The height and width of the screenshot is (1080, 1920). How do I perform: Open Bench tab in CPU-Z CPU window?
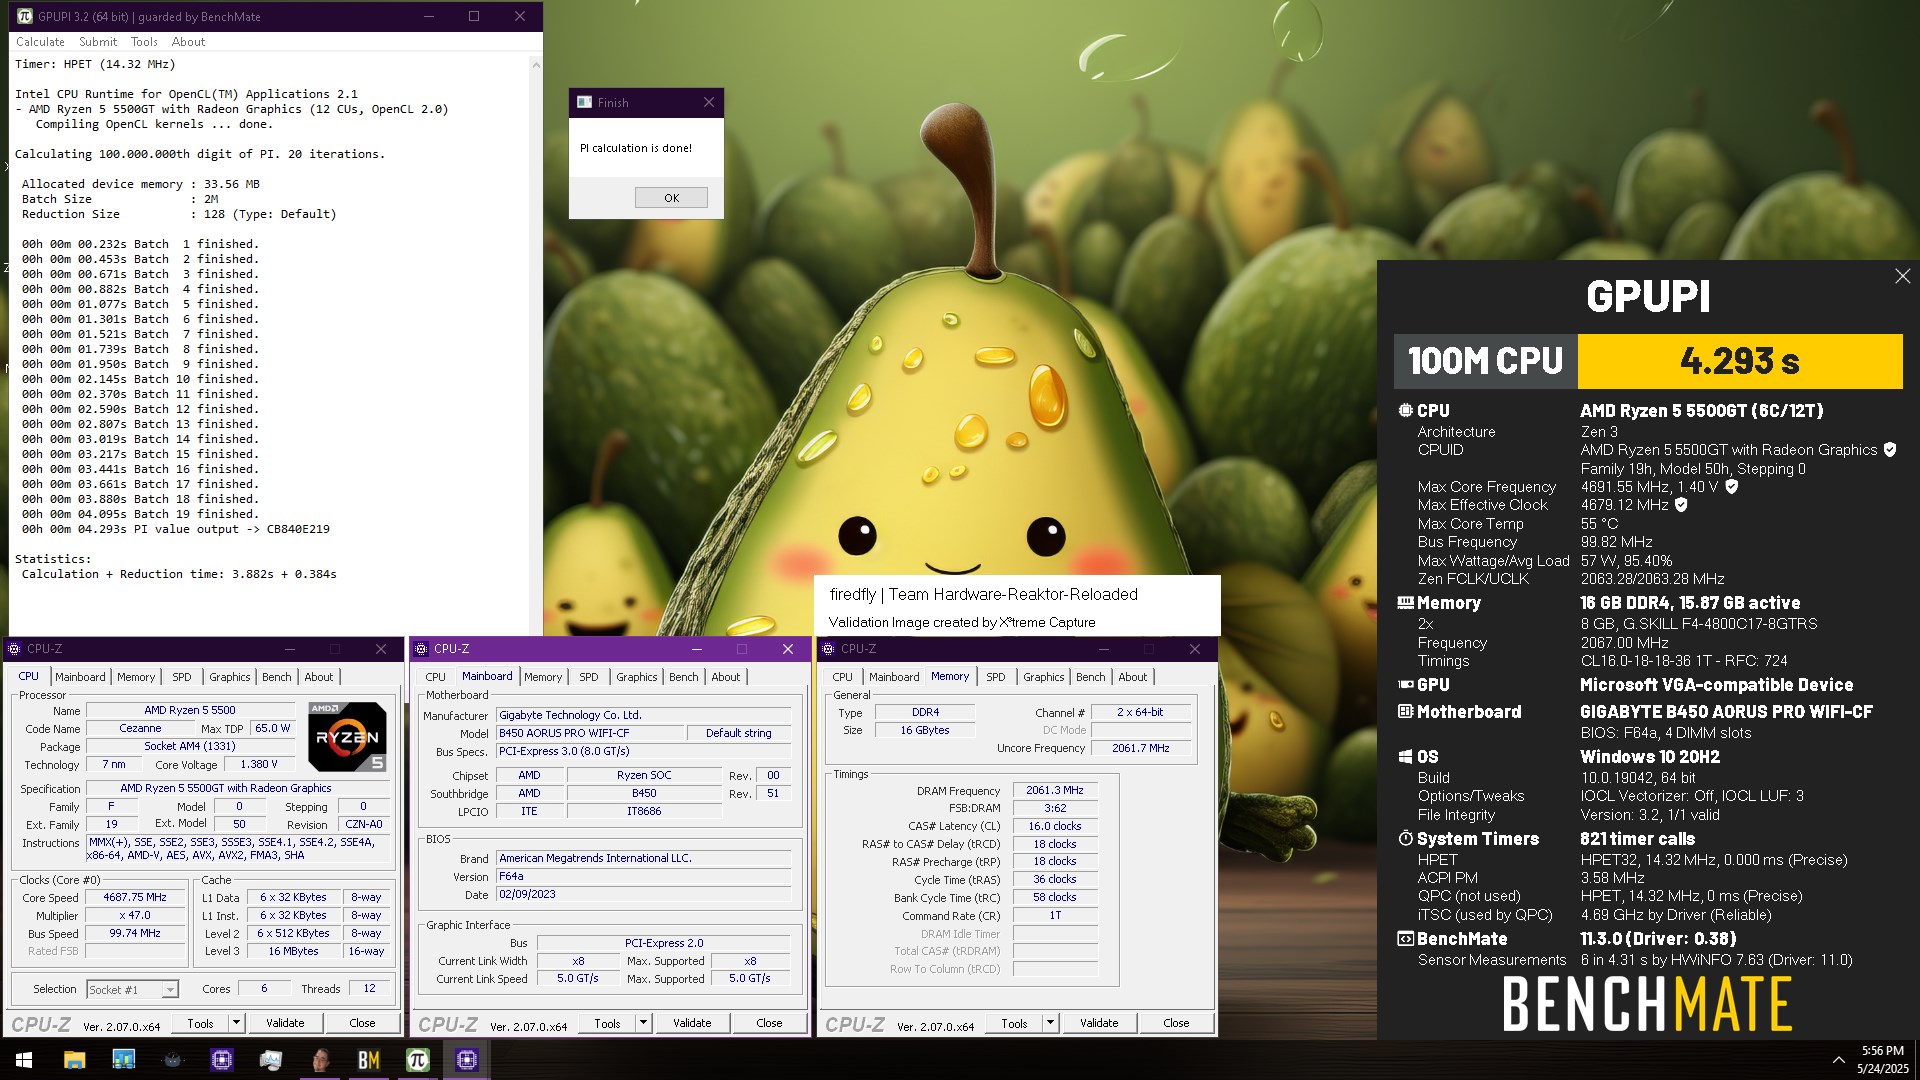click(277, 677)
